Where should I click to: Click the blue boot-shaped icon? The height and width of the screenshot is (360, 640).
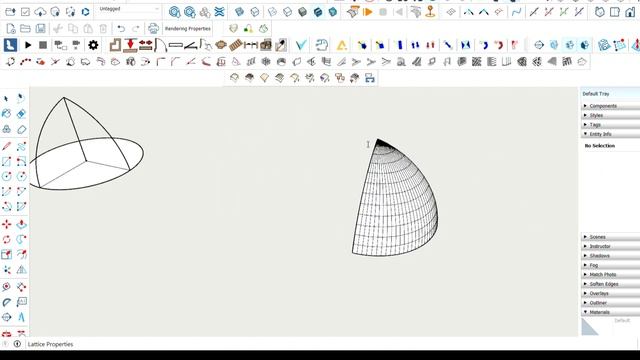tap(10, 45)
